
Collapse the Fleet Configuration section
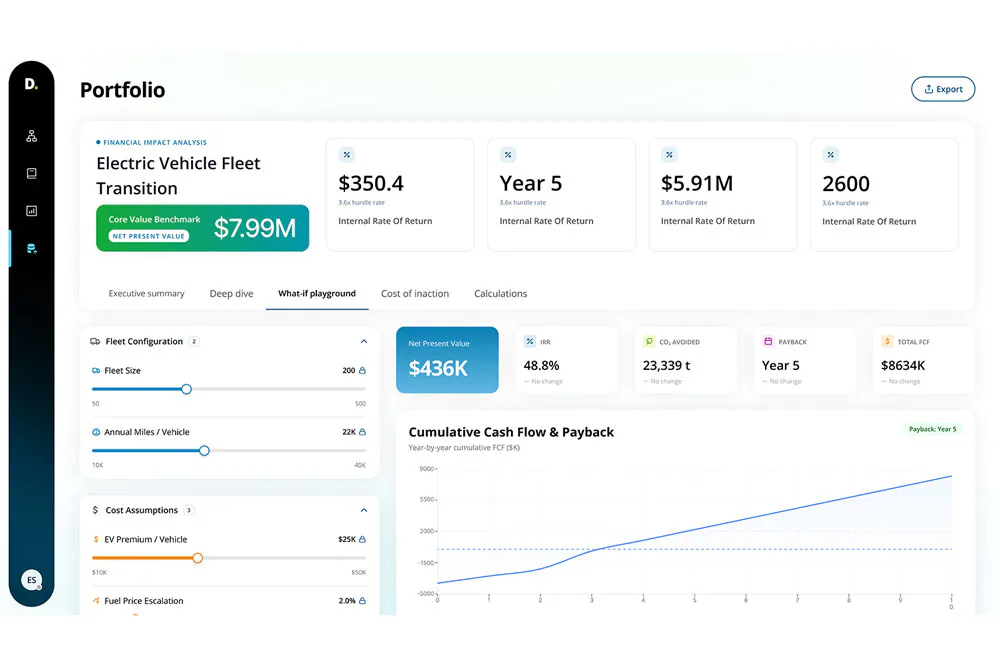point(364,342)
